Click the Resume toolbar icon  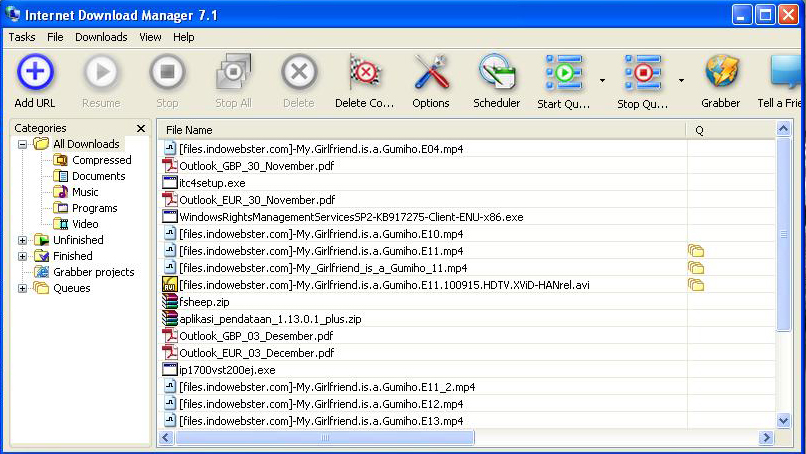point(101,72)
